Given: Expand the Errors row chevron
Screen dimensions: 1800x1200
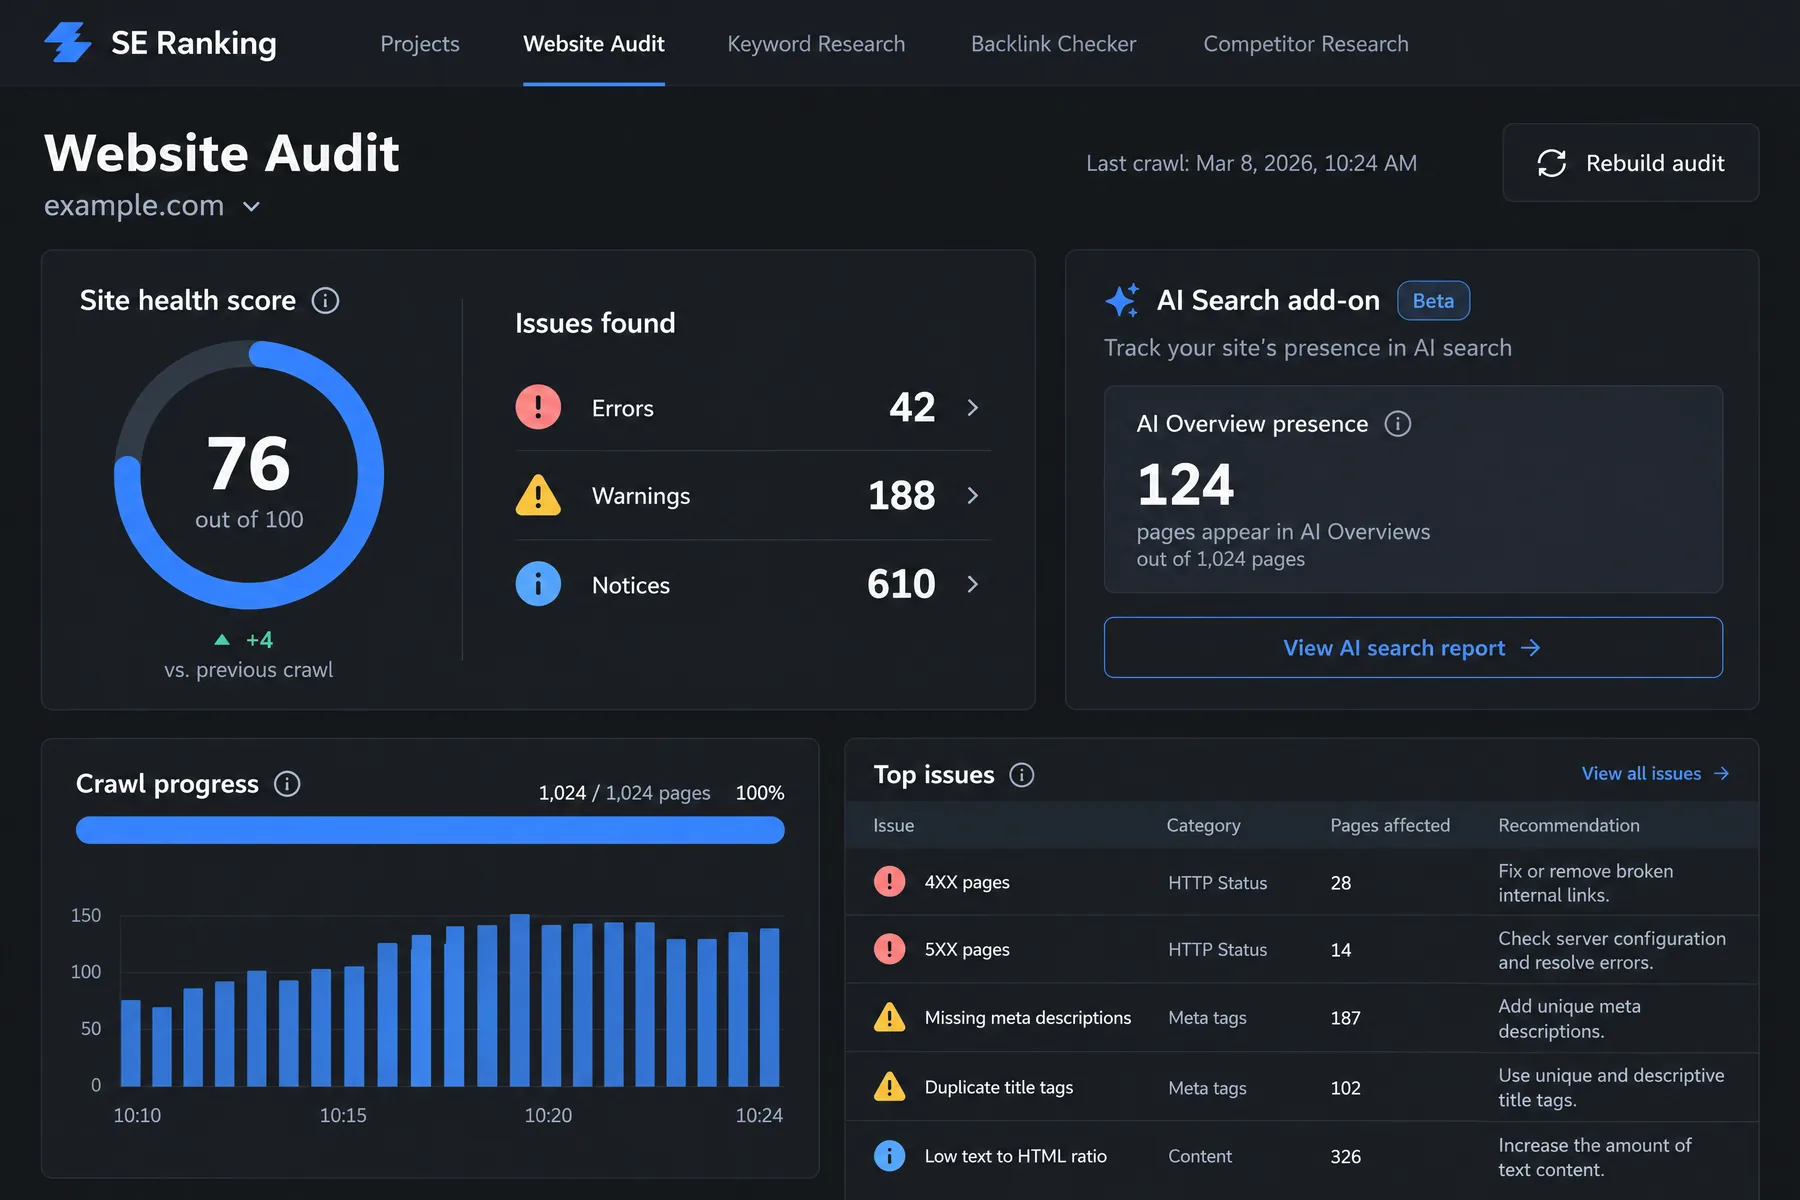Looking at the screenshot, I should click(973, 407).
